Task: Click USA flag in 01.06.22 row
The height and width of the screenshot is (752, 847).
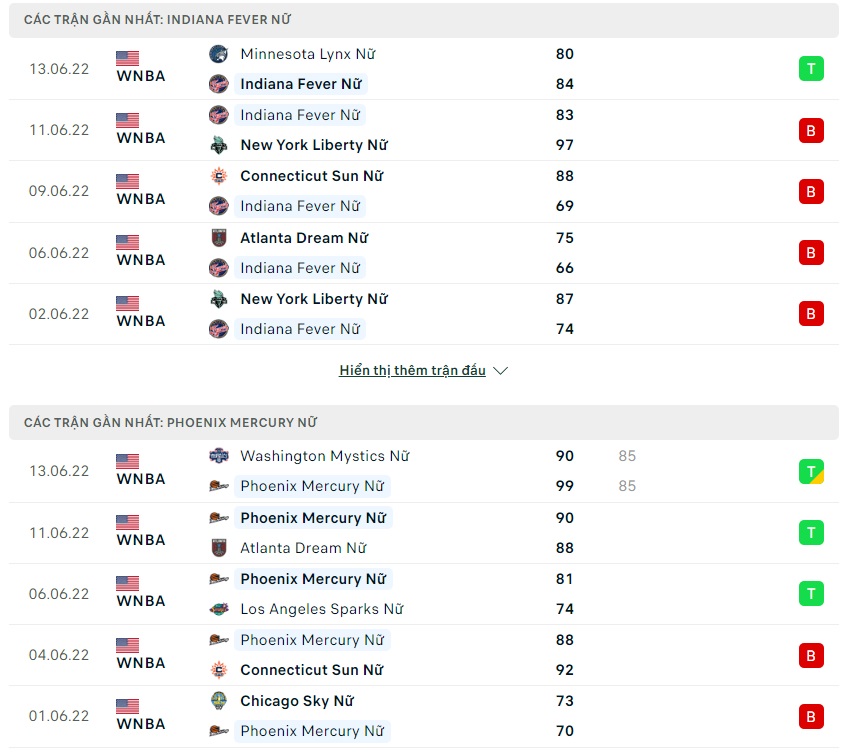Action: 127,707
